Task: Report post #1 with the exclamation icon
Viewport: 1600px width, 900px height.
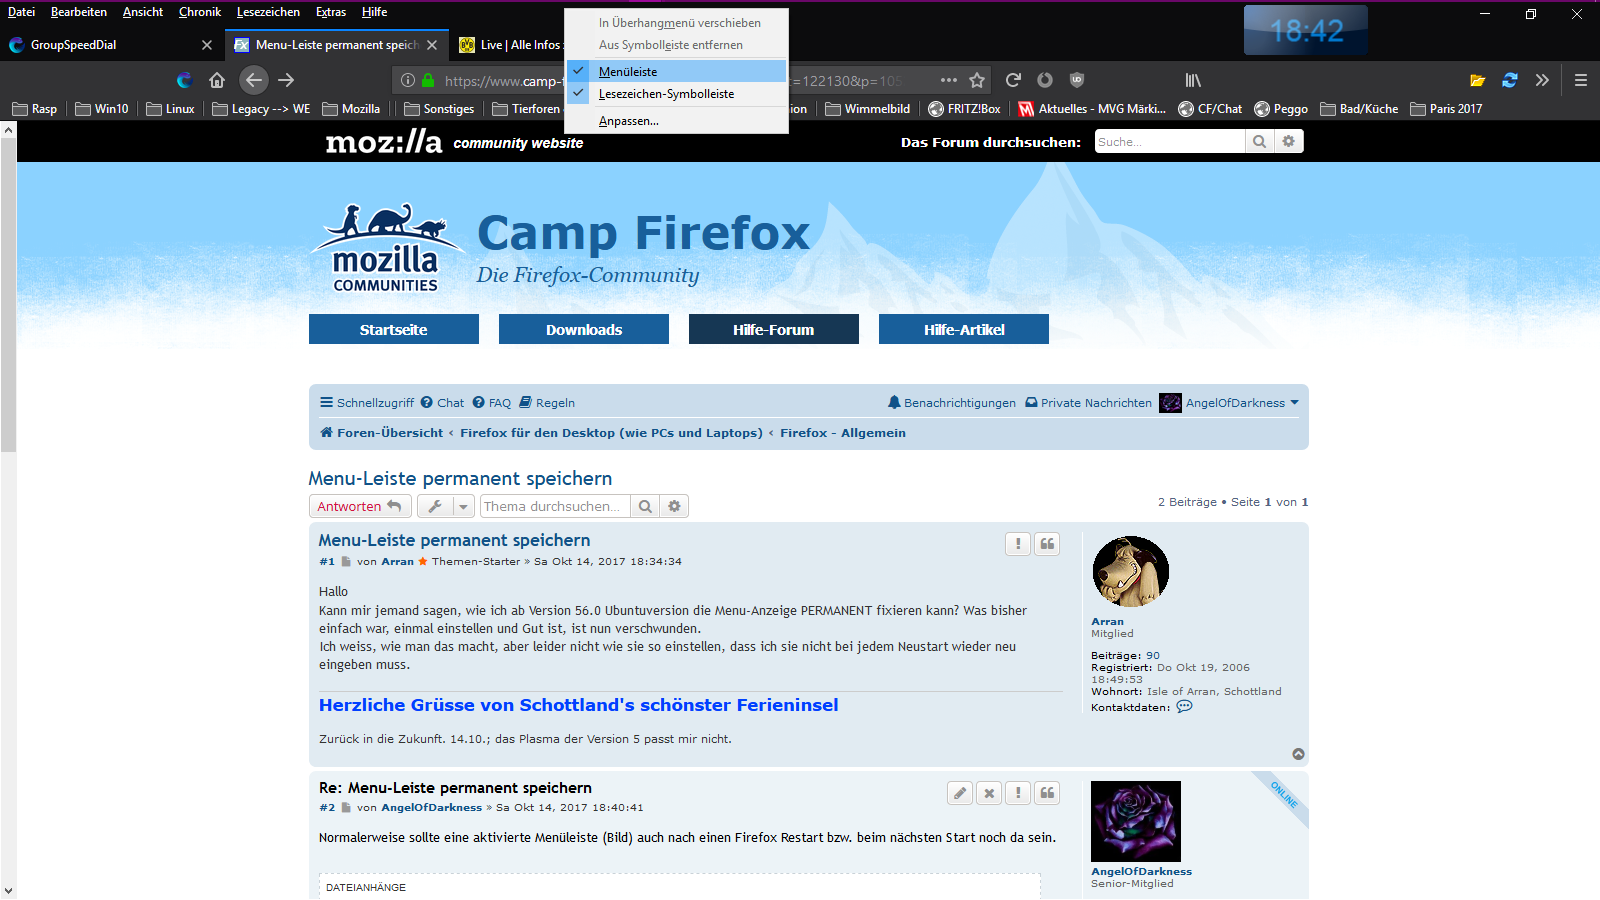Action: [1018, 544]
